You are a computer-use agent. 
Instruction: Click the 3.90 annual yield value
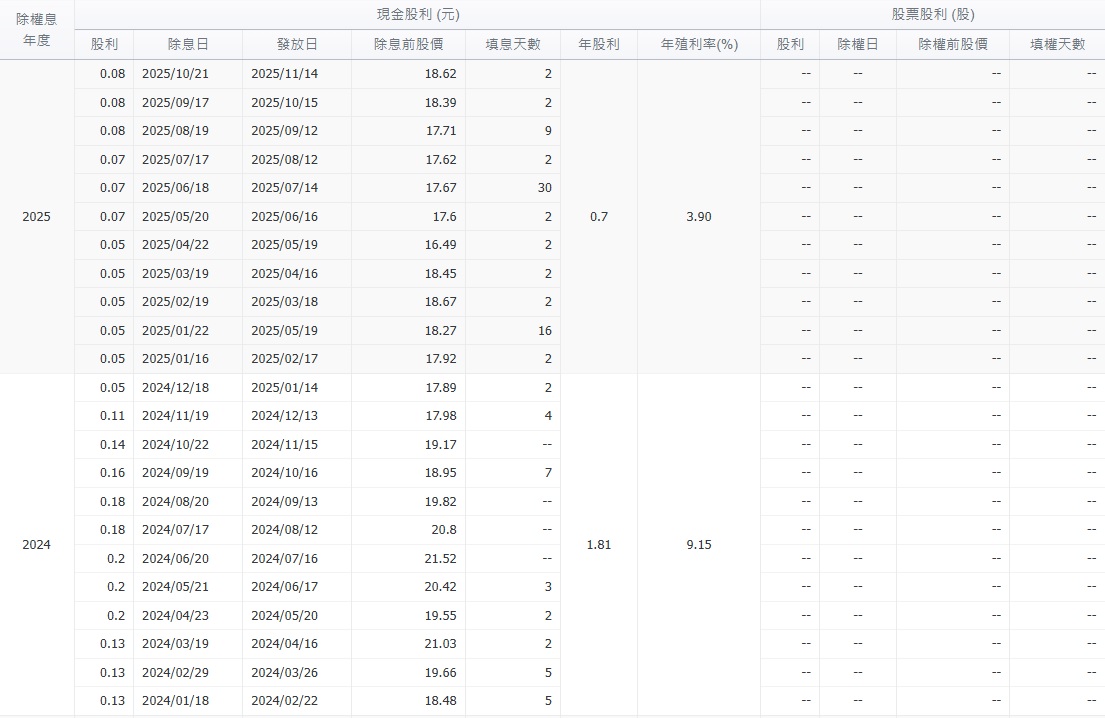pyautogui.click(x=699, y=217)
